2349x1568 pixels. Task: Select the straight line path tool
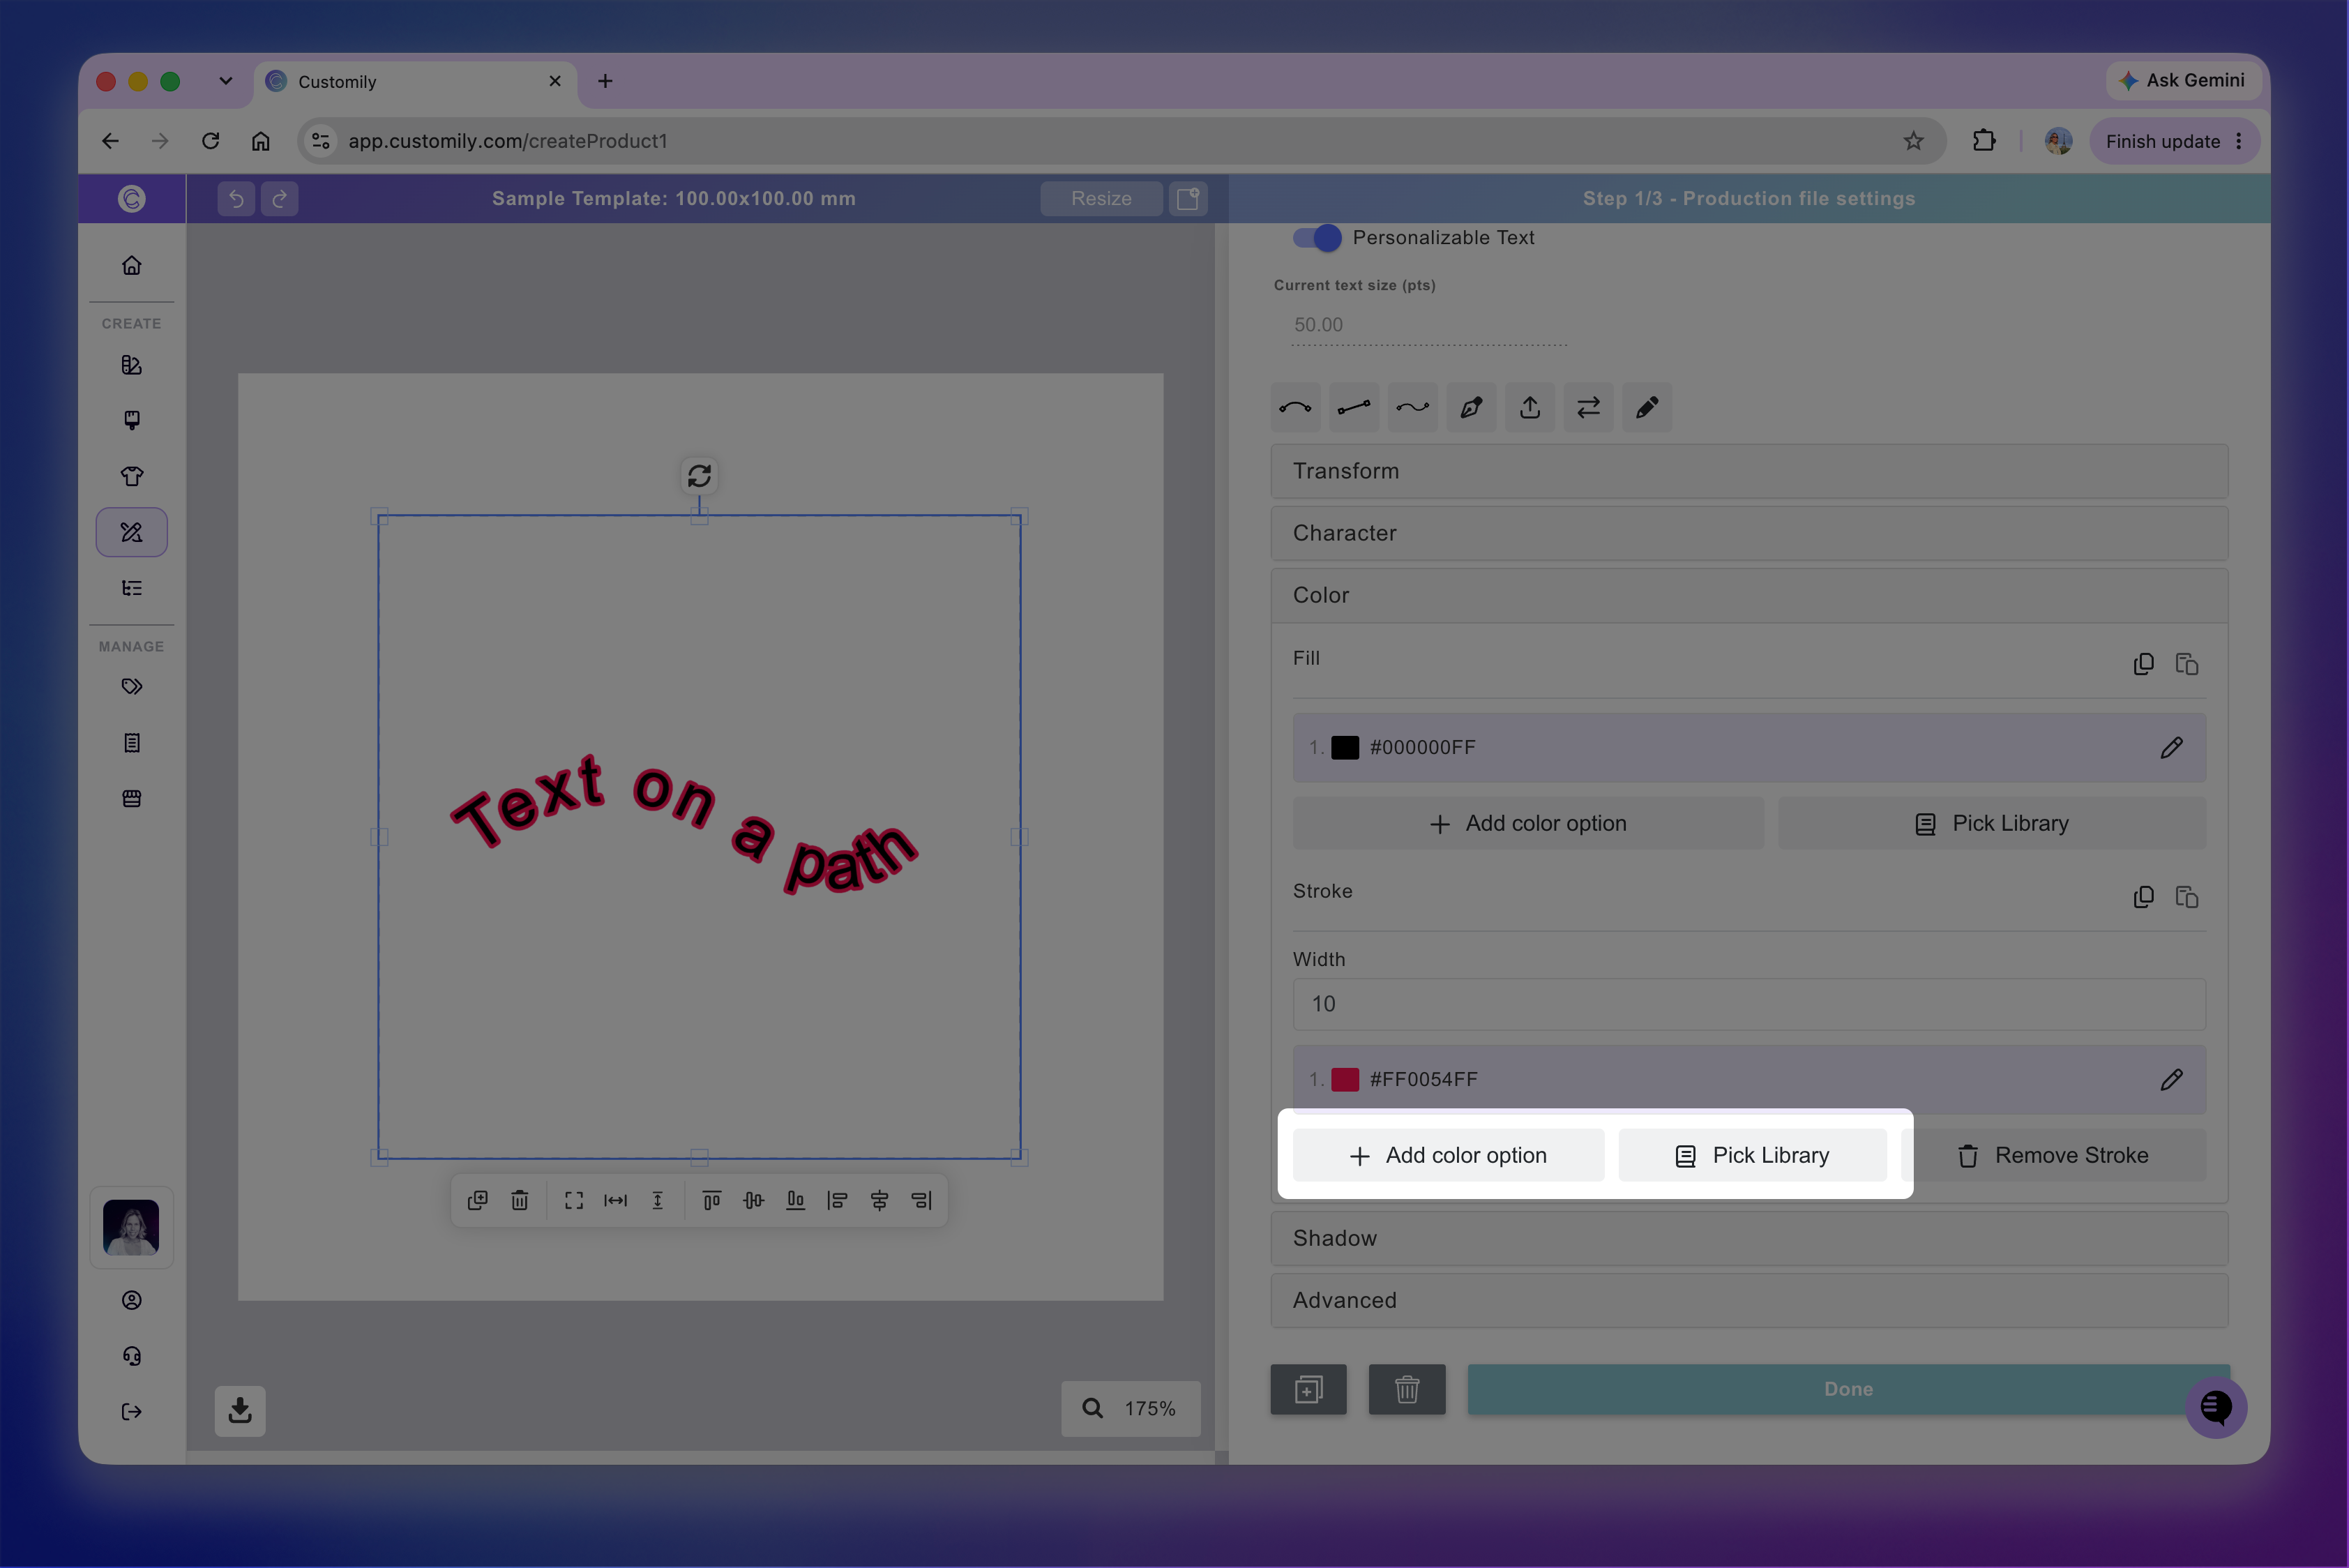click(x=1354, y=407)
